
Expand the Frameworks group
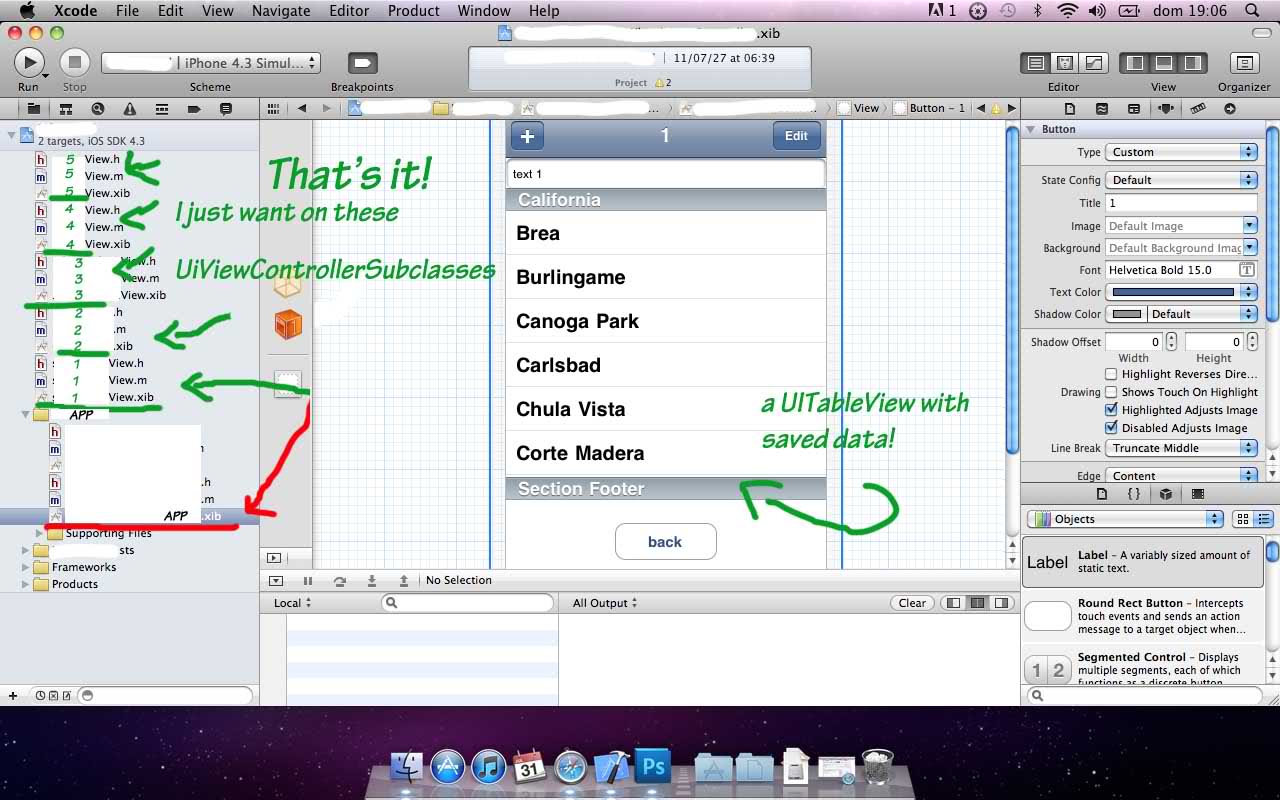26,567
